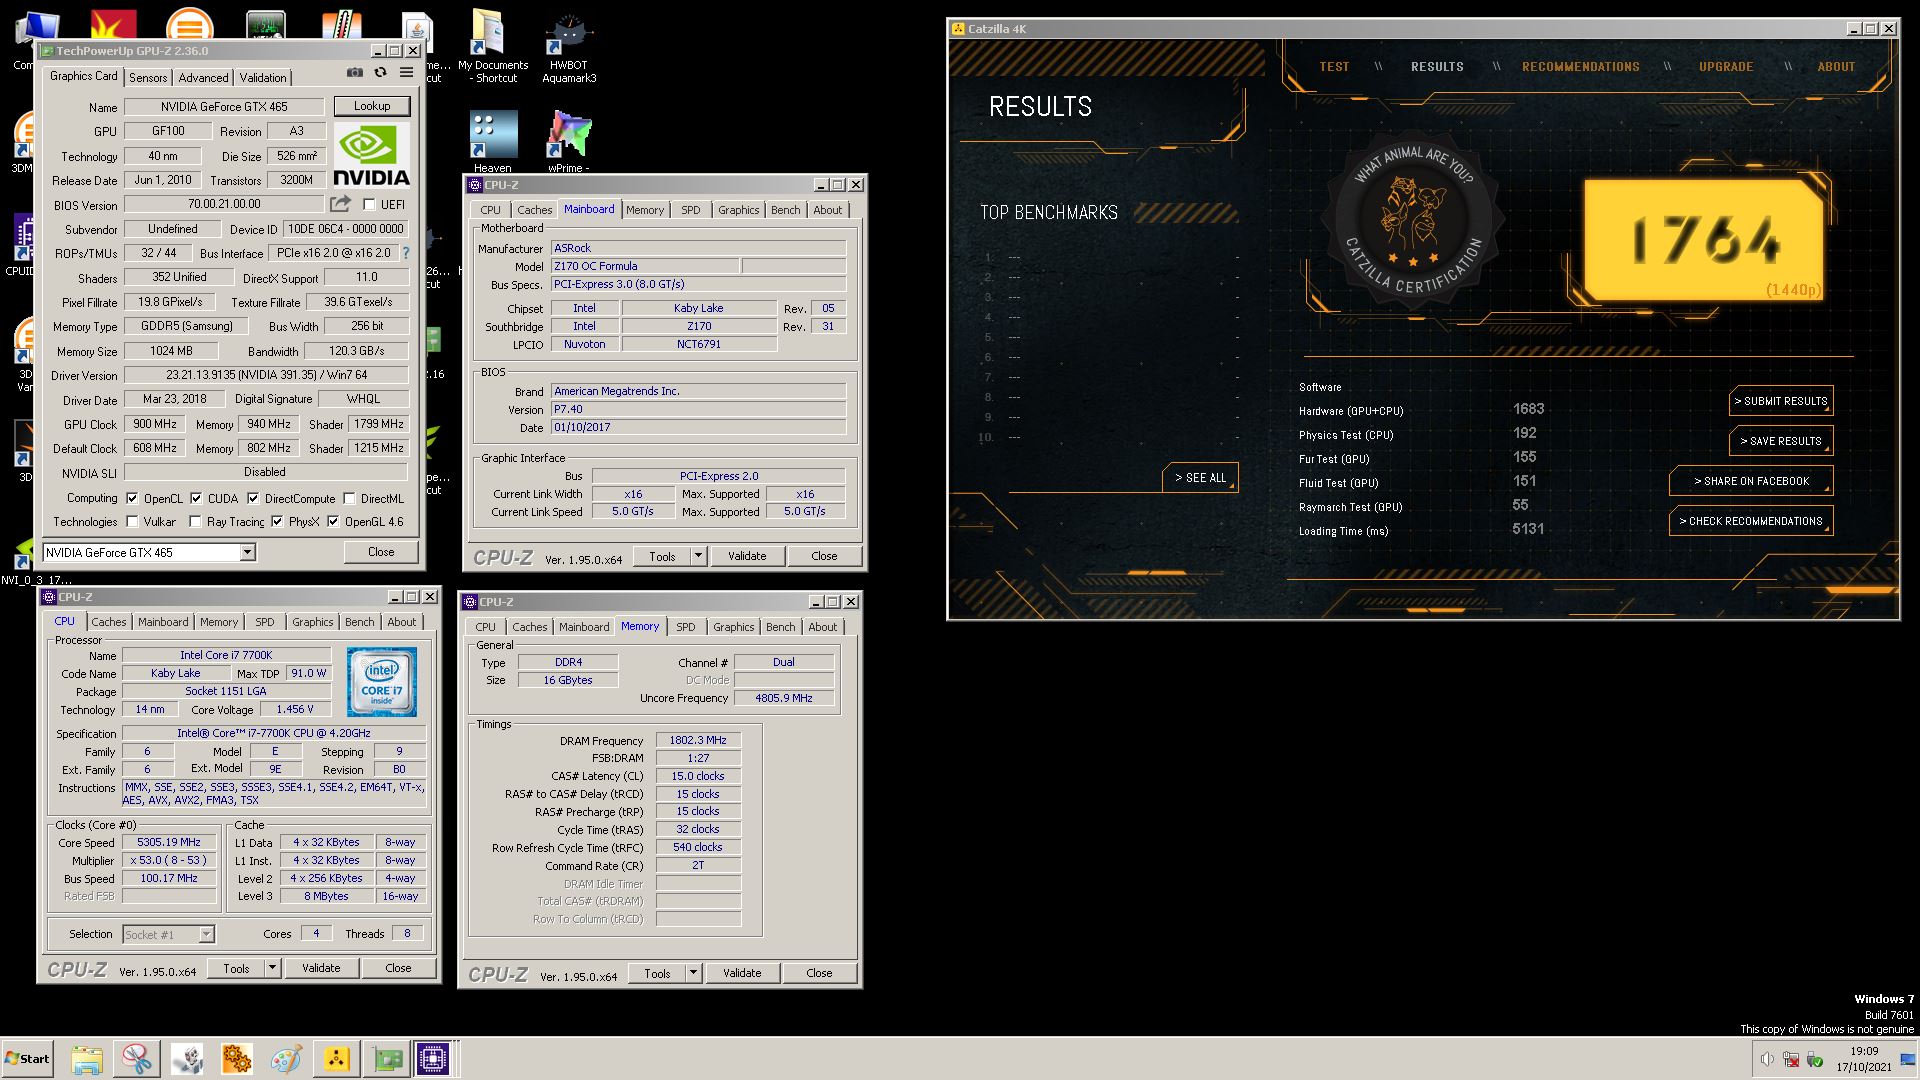Toggle the OpenGL 4.6 checkbox
This screenshot has height=1080, width=1920.
(333, 521)
